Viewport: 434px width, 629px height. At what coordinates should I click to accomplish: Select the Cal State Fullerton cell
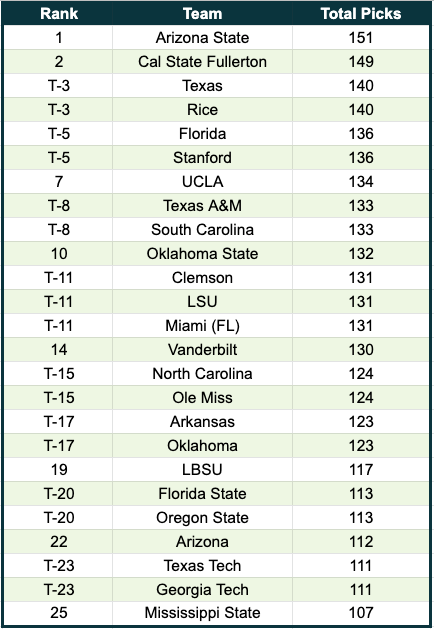pyautogui.click(x=202, y=62)
